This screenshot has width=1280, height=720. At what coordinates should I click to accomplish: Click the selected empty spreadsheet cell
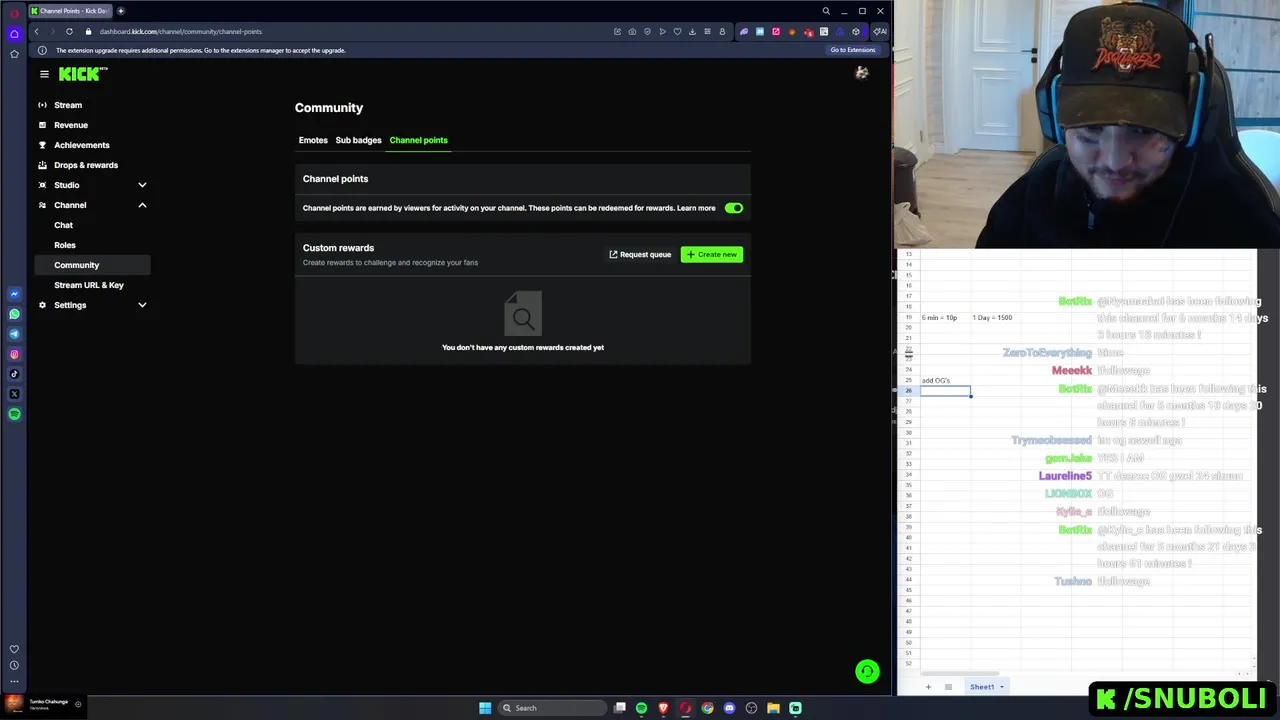pyautogui.click(x=945, y=391)
